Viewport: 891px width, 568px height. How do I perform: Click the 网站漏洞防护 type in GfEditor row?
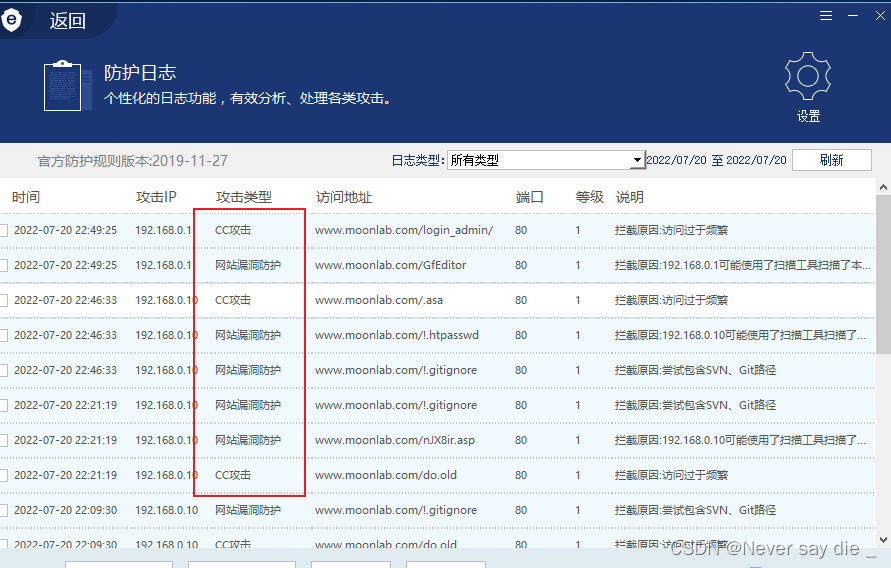pyautogui.click(x=248, y=265)
